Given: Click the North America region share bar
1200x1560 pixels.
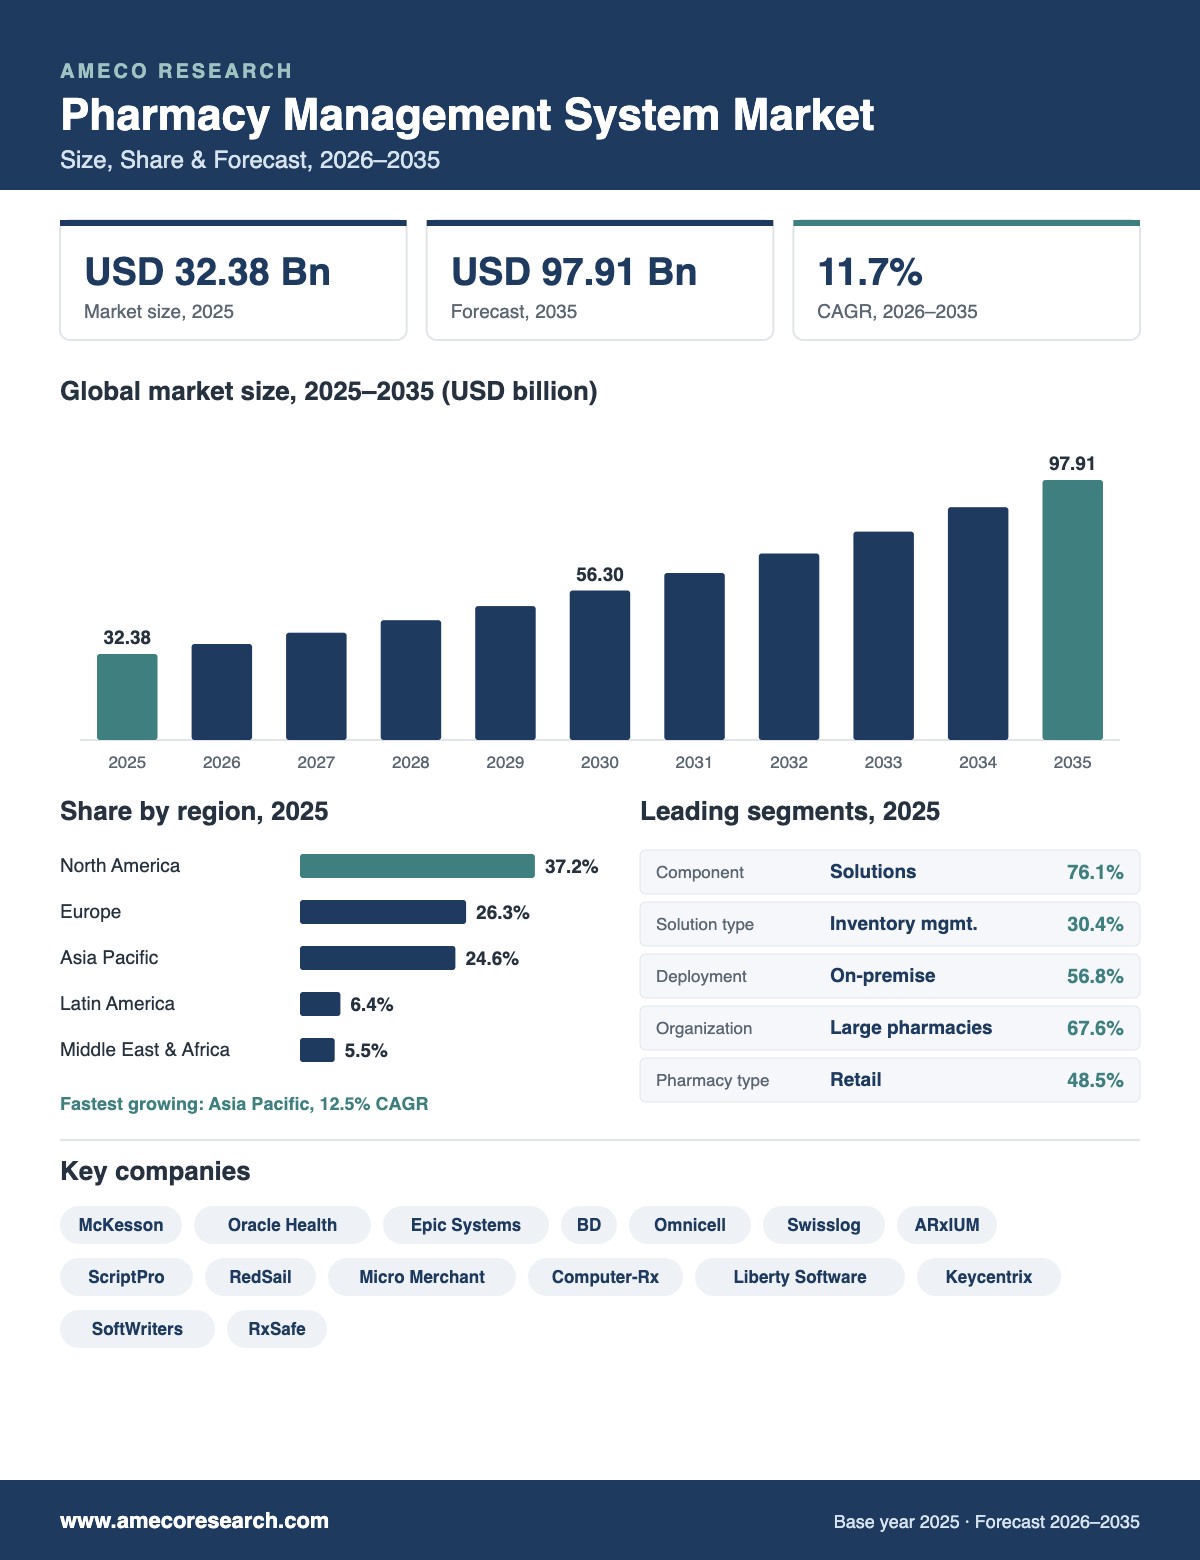Looking at the screenshot, I should click(x=417, y=866).
